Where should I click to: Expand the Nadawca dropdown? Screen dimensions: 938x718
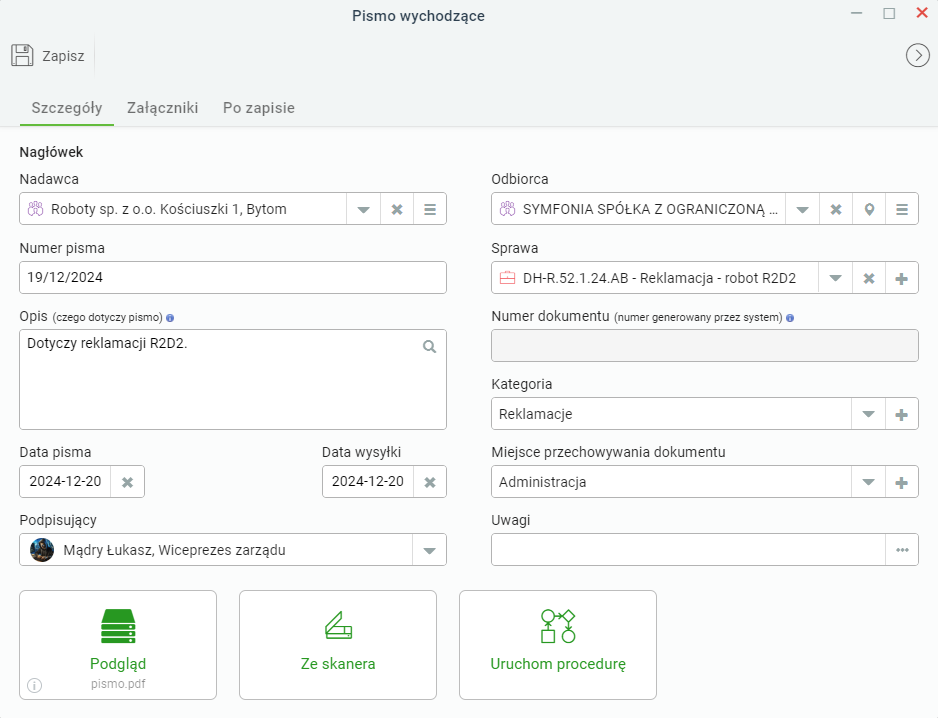click(x=363, y=209)
